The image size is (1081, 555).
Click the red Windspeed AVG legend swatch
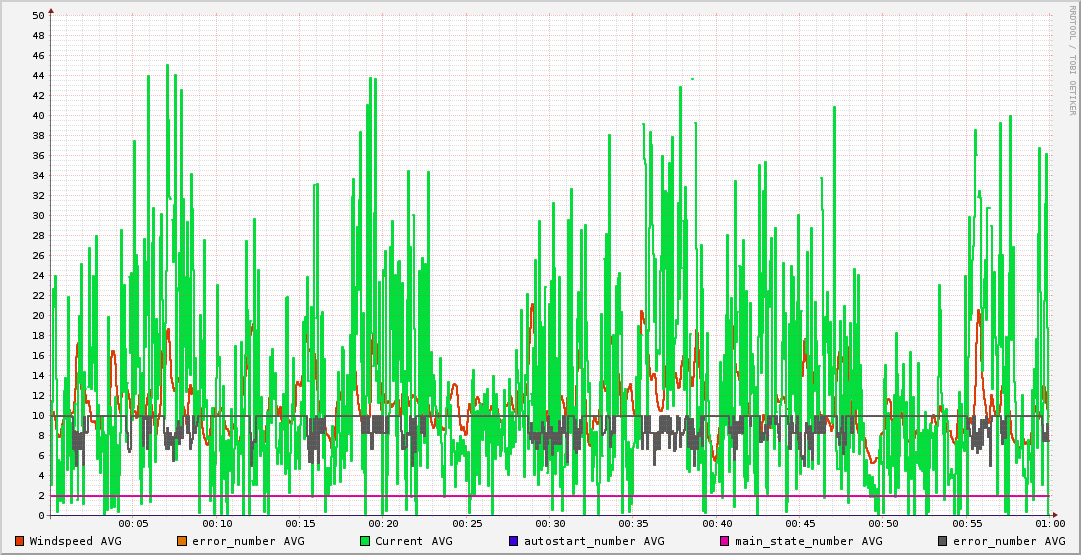(x=19, y=541)
